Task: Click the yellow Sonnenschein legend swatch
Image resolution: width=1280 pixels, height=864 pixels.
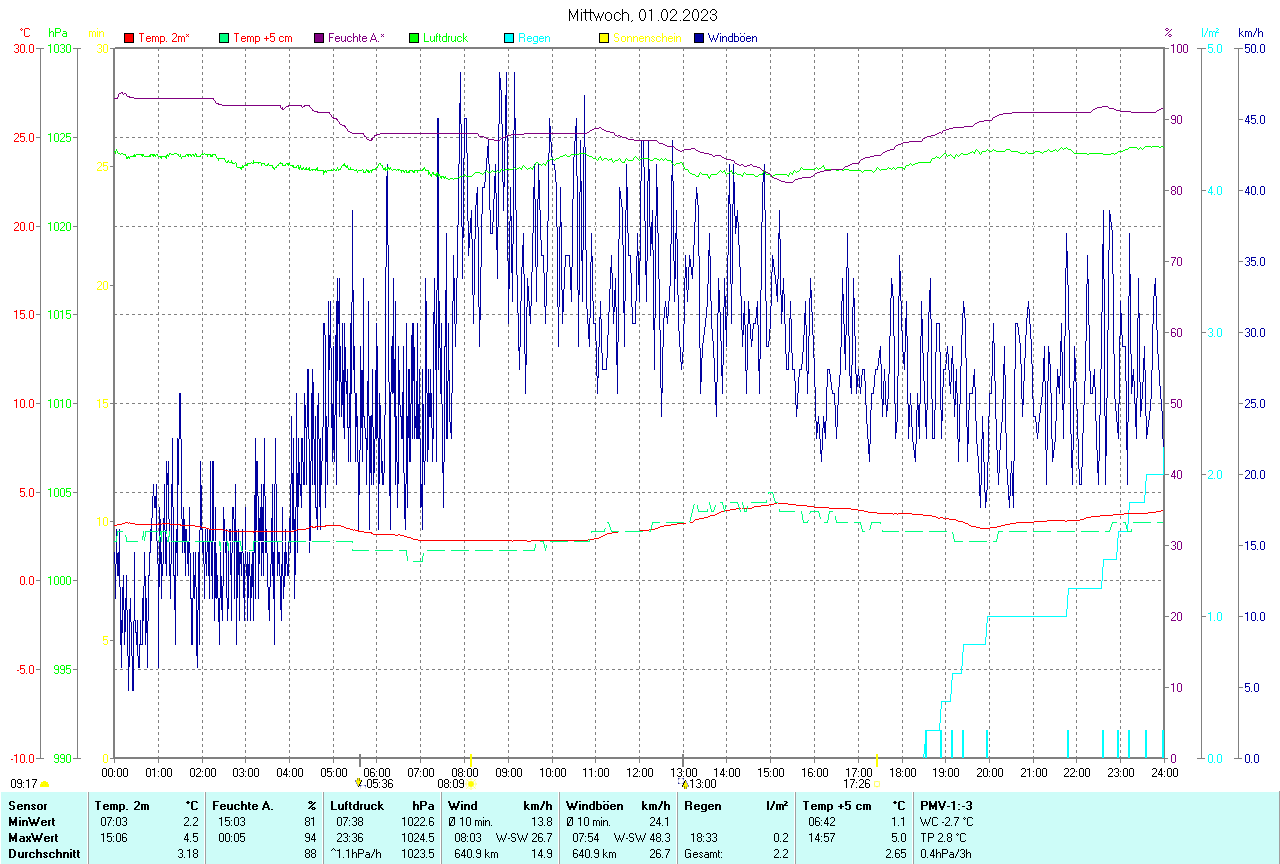Action: coord(604,38)
